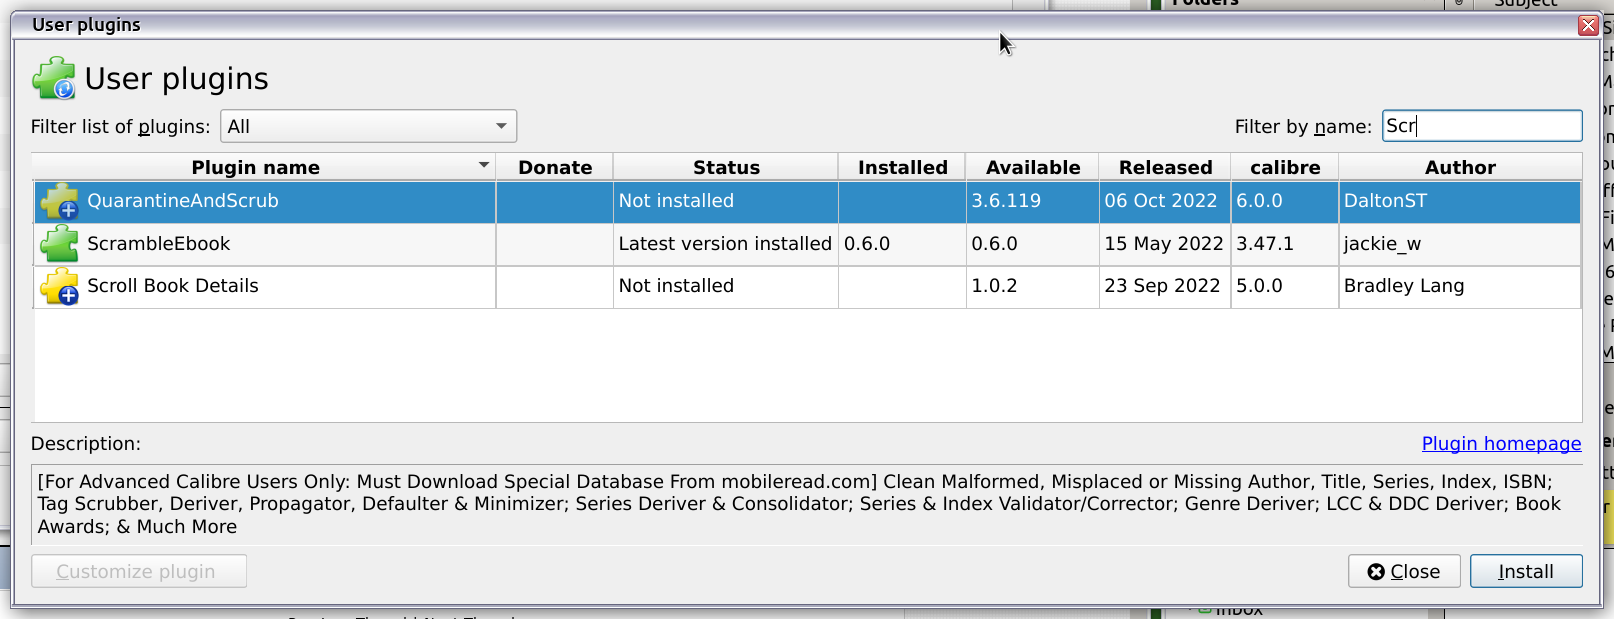The height and width of the screenshot is (619, 1614).
Task: Select the Scroll Book Details row
Action: 300,286
